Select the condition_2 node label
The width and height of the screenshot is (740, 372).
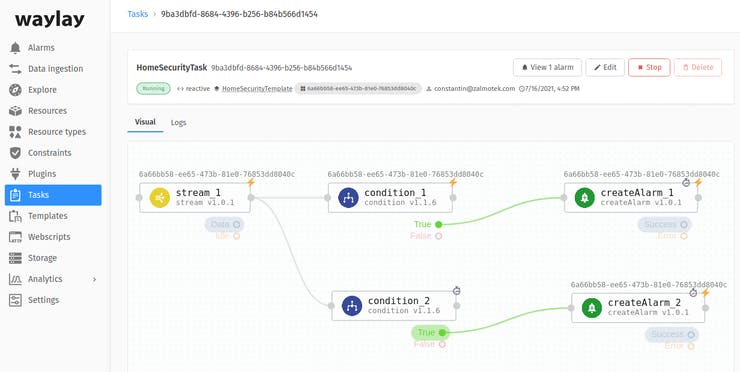[399, 301]
